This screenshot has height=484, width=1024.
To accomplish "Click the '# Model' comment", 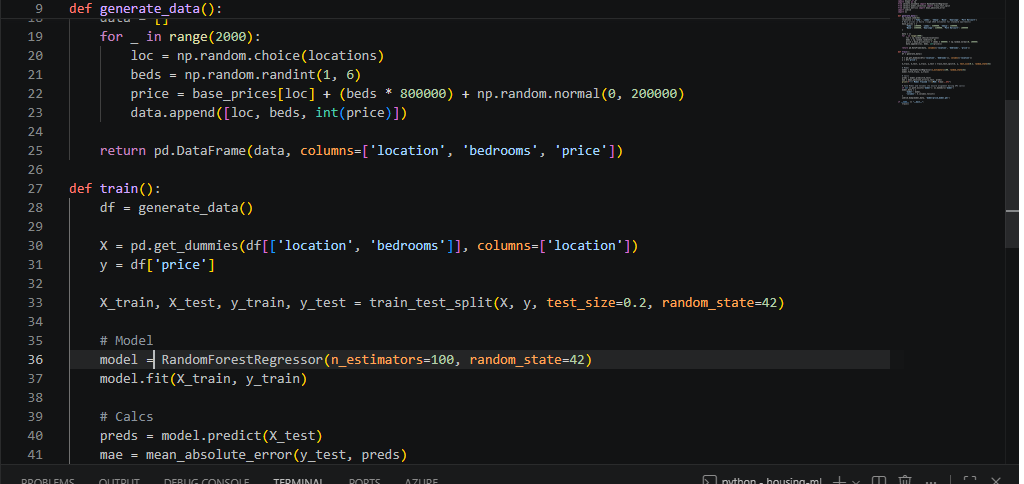I will [127, 340].
